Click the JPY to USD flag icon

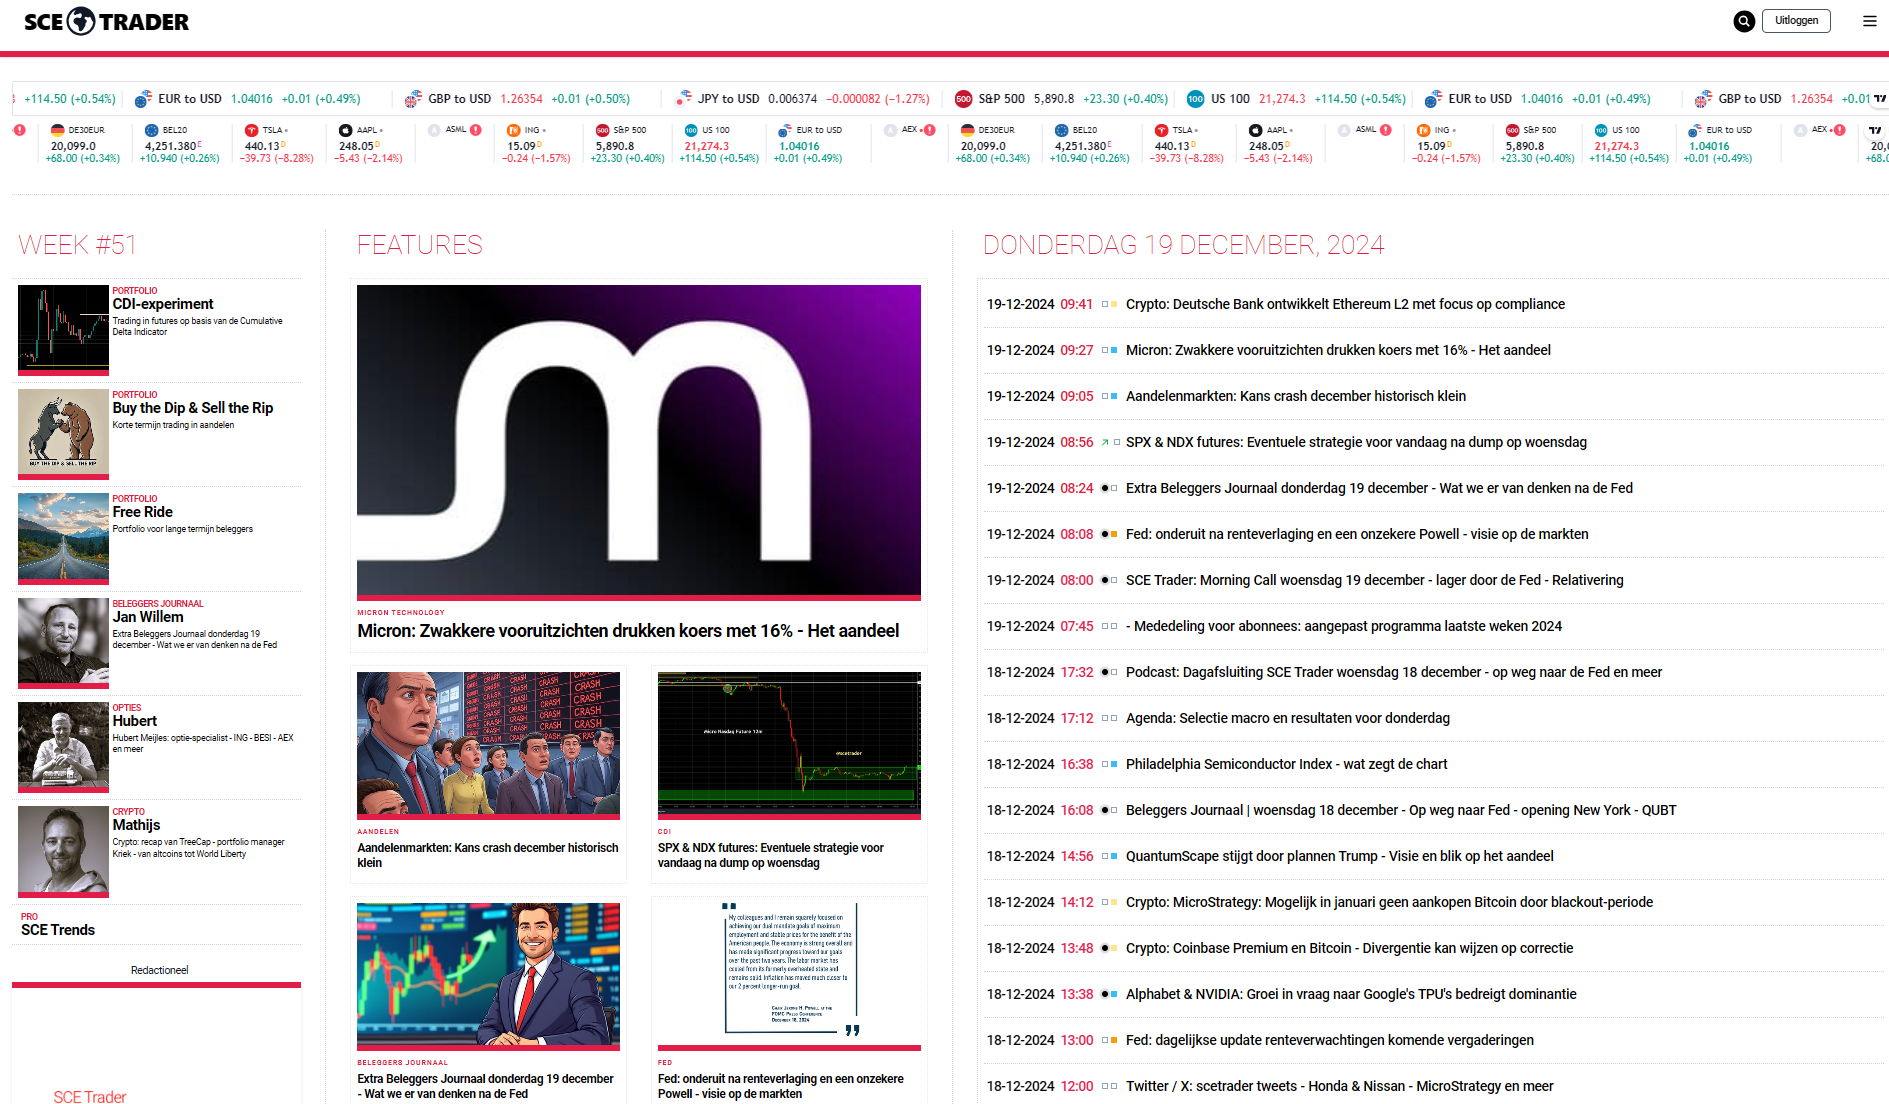684,98
